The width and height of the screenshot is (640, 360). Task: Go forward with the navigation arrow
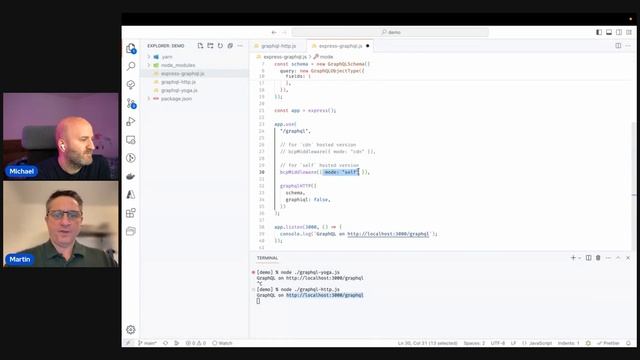(x=284, y=32)
